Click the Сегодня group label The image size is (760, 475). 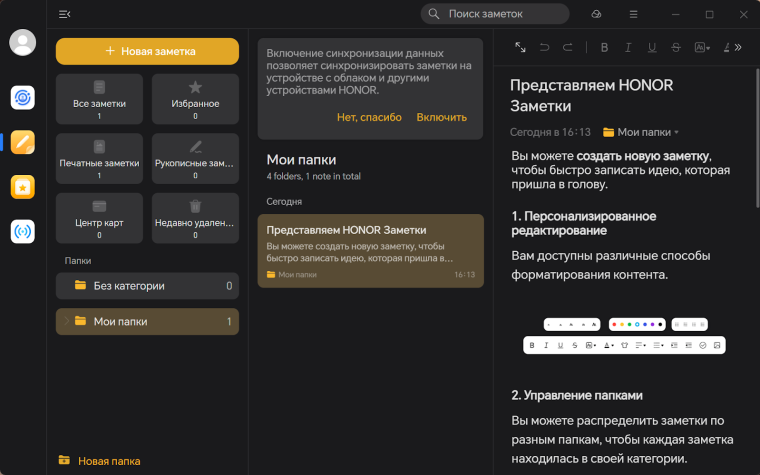[x=284, y=202]
